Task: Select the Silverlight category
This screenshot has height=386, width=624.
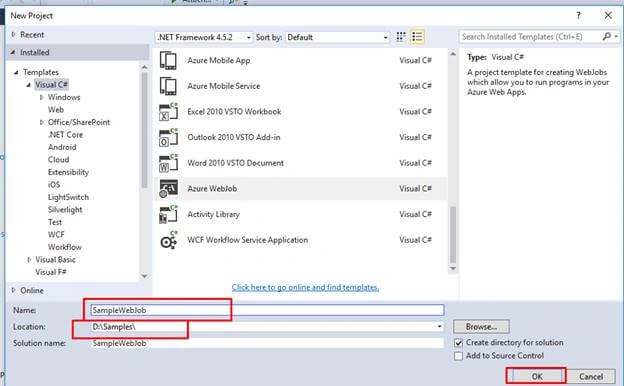Action: point(65,209)
